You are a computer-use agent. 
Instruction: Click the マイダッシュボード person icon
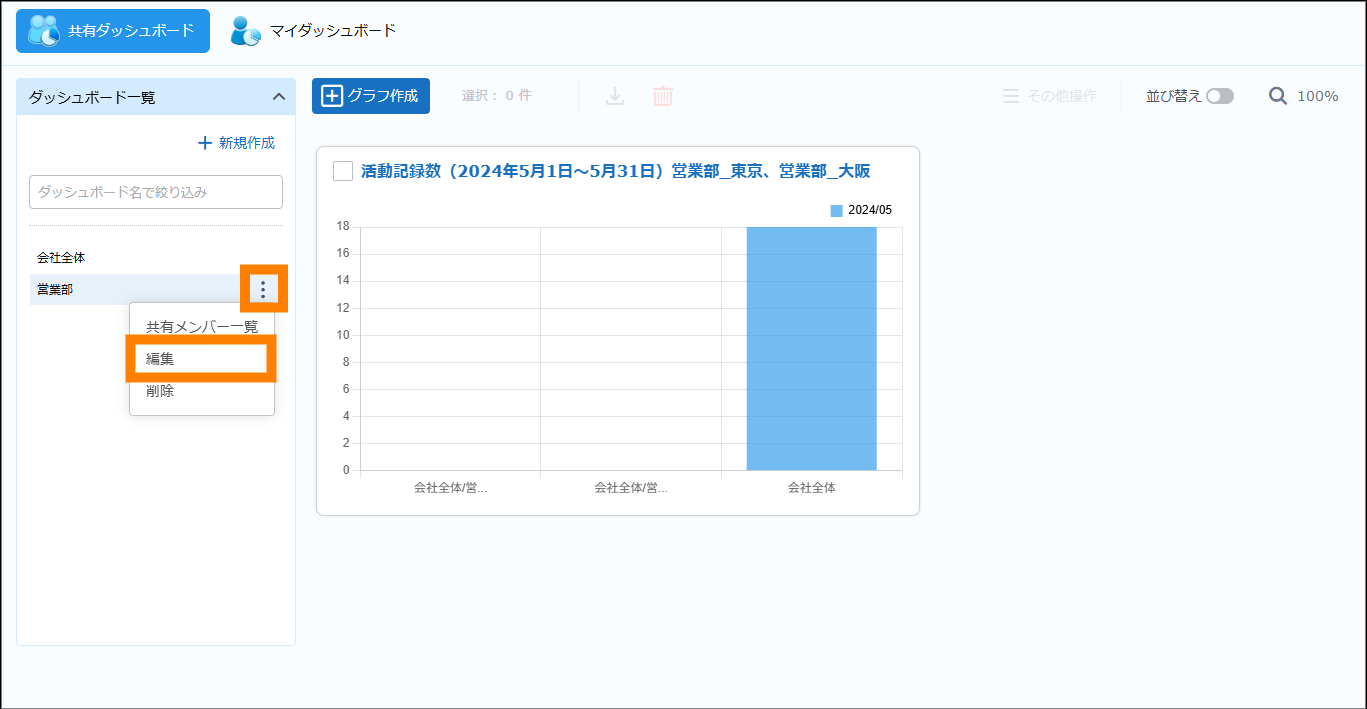[x=245, y=31]
